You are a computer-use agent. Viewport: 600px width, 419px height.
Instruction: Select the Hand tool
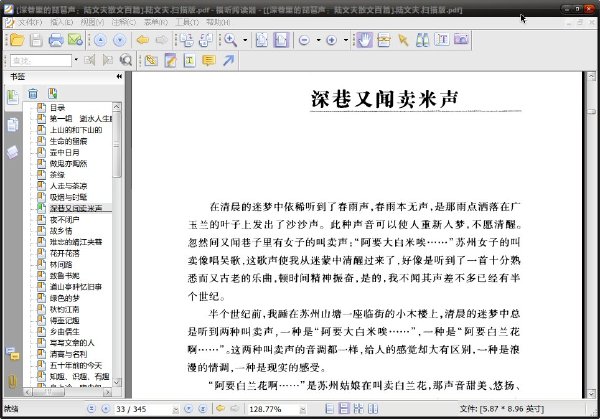click(364, 40)
